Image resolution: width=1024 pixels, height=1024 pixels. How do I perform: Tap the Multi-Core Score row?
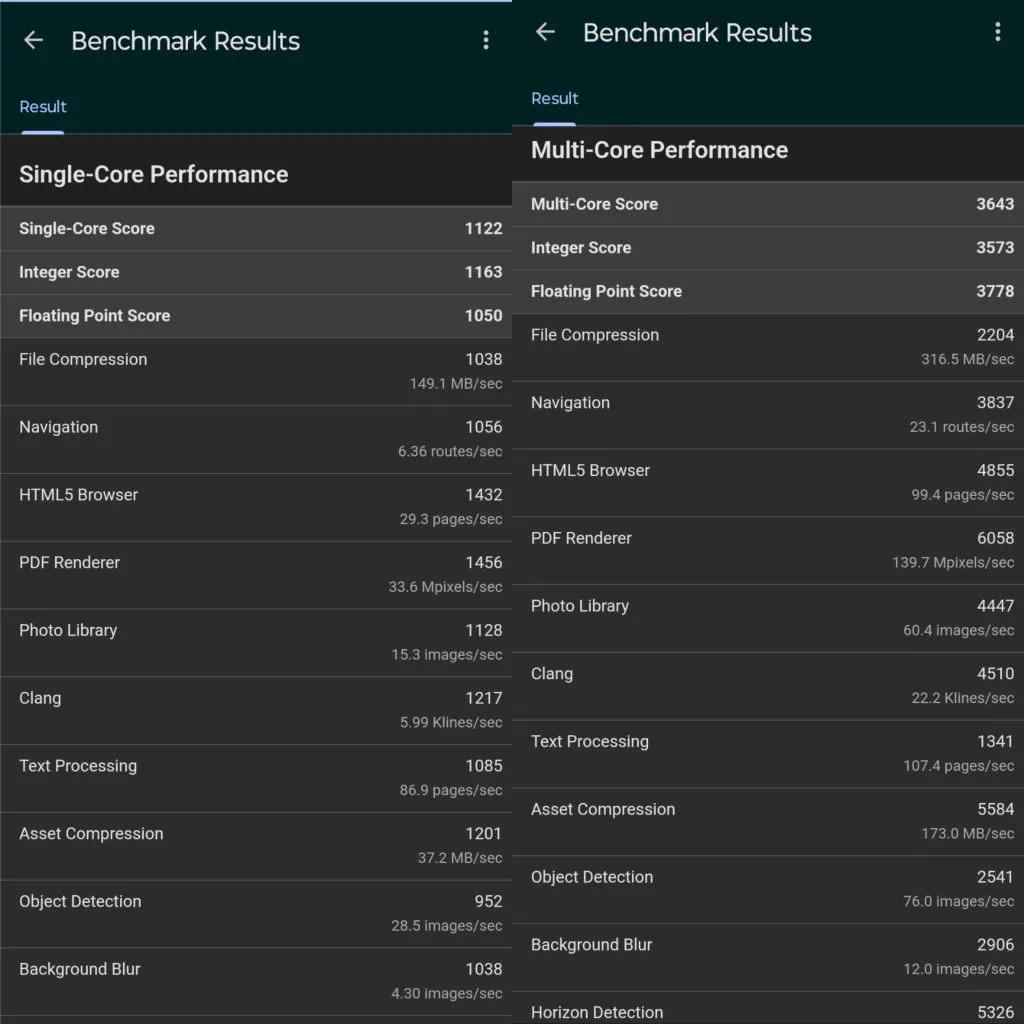(x=768, y=204)
